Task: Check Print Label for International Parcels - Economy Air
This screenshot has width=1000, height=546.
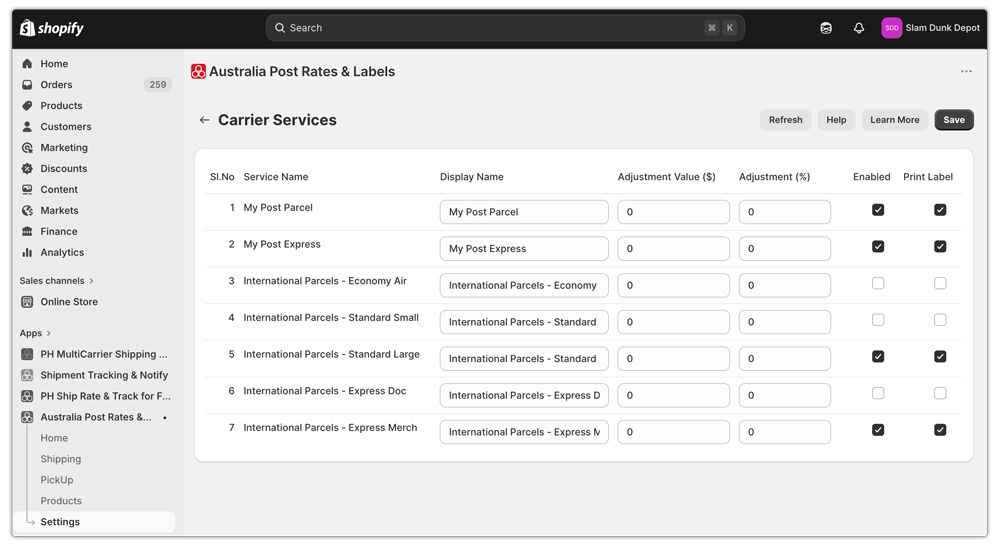Action: click(x=940, y=283)
